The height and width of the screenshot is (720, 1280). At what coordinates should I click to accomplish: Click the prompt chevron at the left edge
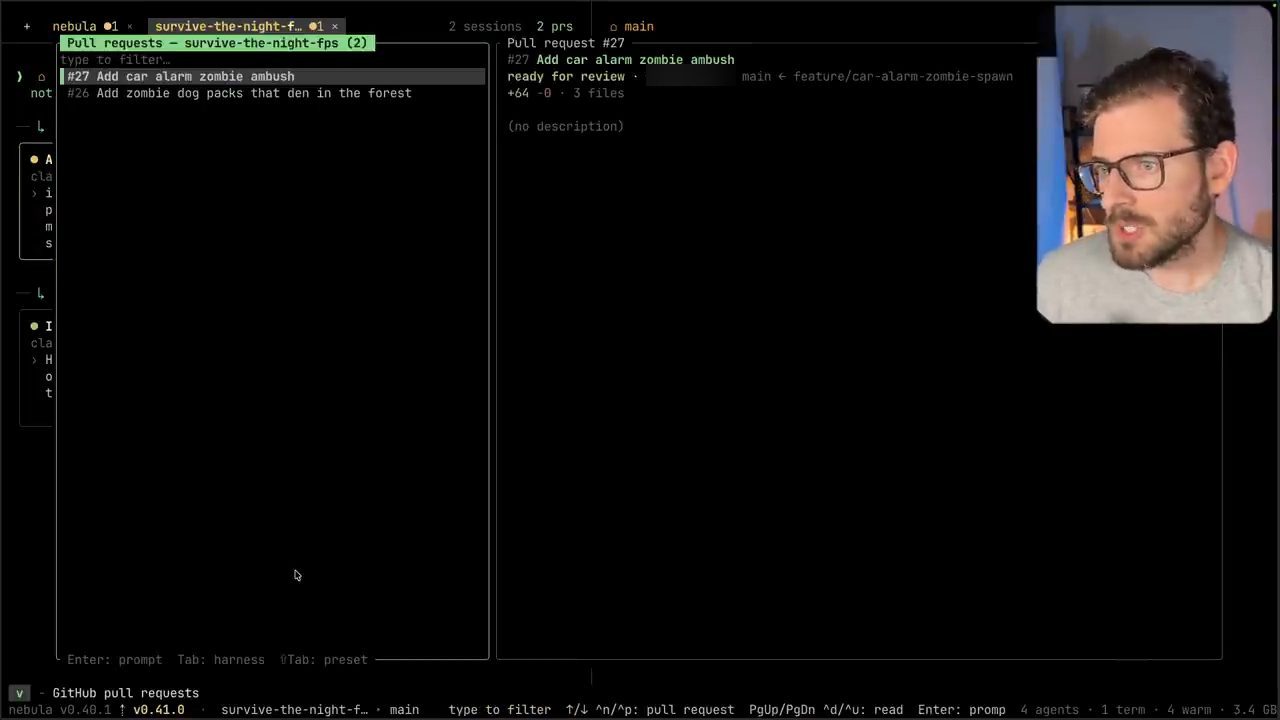coord(19,77)
